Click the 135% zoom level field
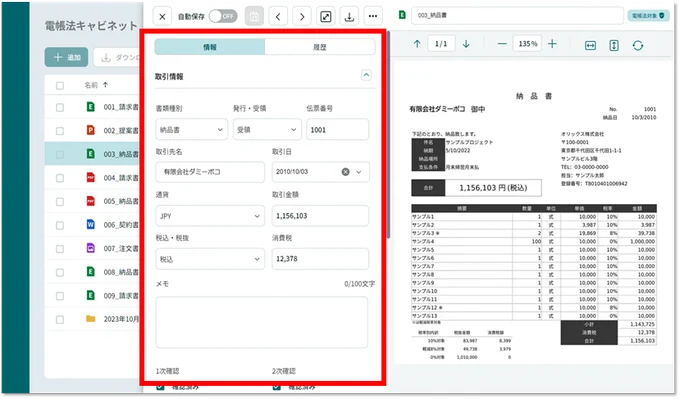 pyautogui.click(x=527, y=44)
